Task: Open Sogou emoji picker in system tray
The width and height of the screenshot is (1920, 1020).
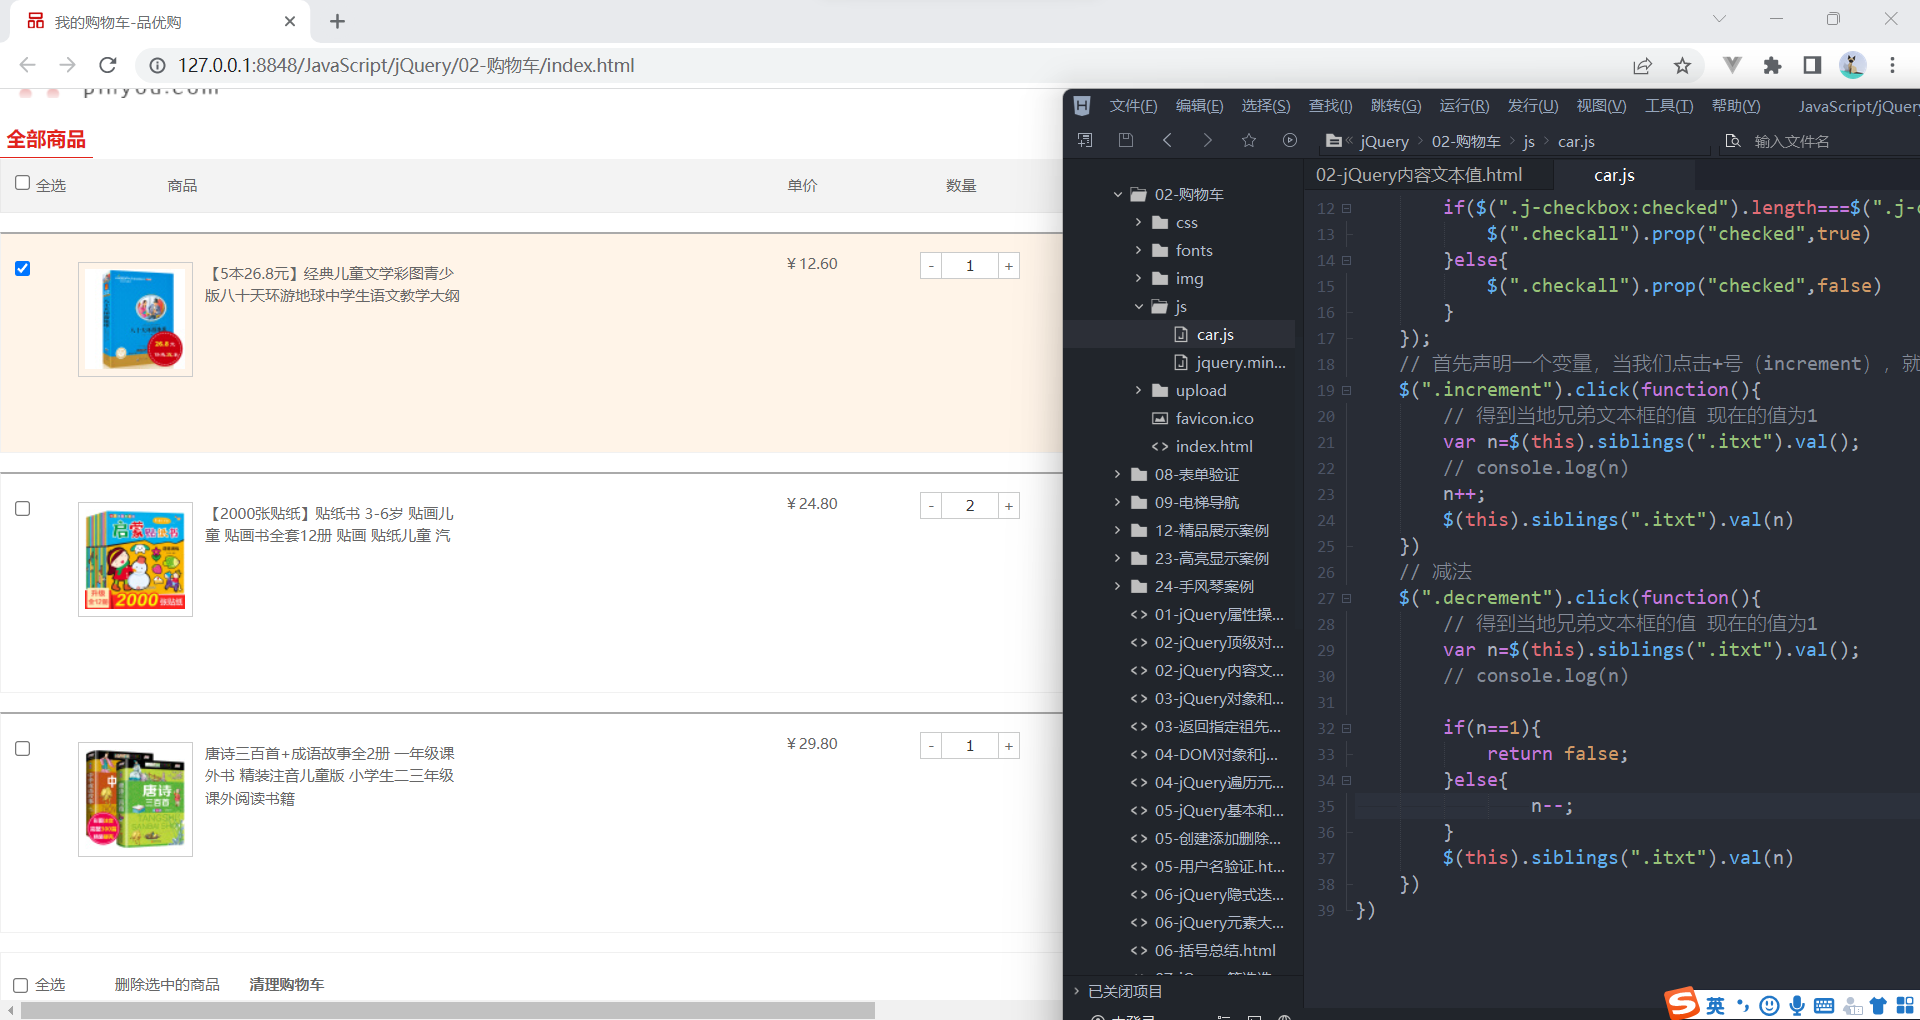Action: click(1770, 1005)
